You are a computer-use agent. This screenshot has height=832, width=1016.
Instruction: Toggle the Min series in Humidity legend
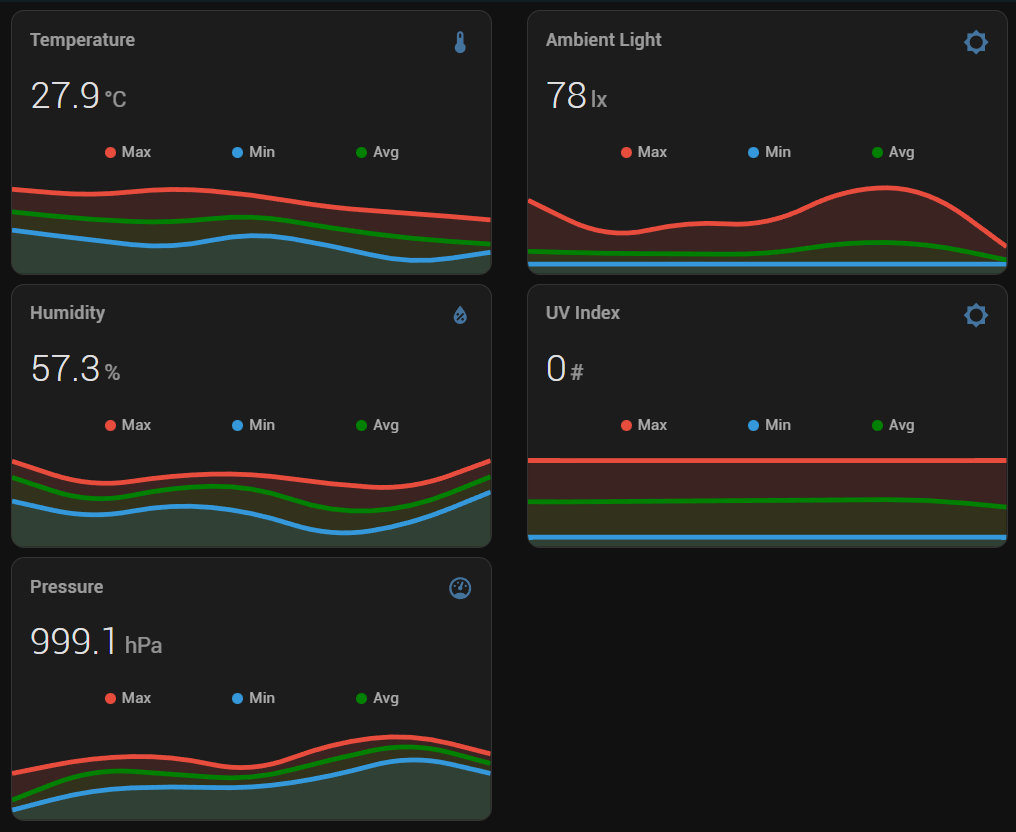coord(253,425)
